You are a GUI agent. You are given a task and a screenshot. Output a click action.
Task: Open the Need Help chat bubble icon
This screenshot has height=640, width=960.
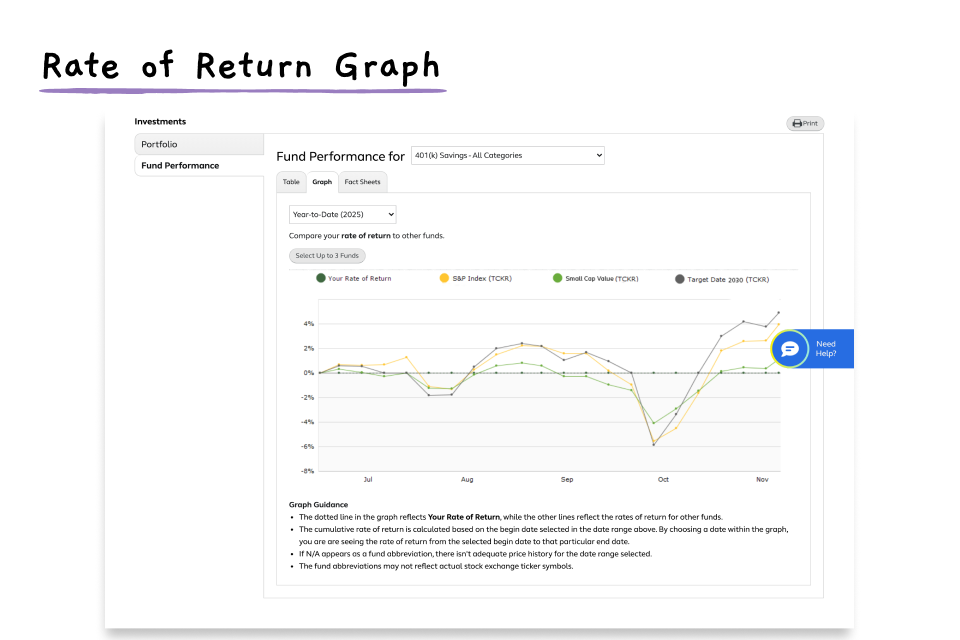789,349
